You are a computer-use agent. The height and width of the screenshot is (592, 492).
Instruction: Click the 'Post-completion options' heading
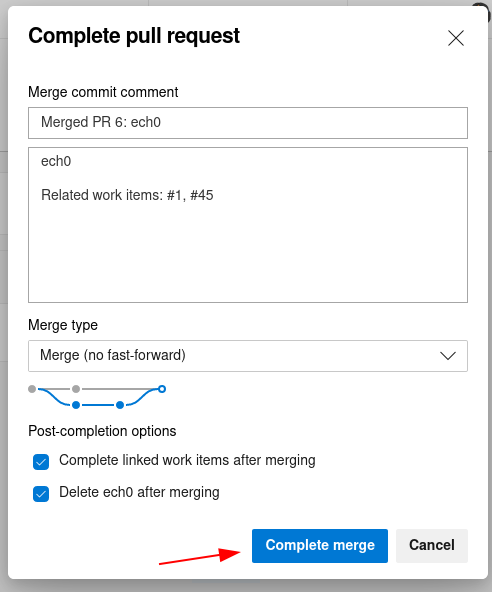pos(102,431)
